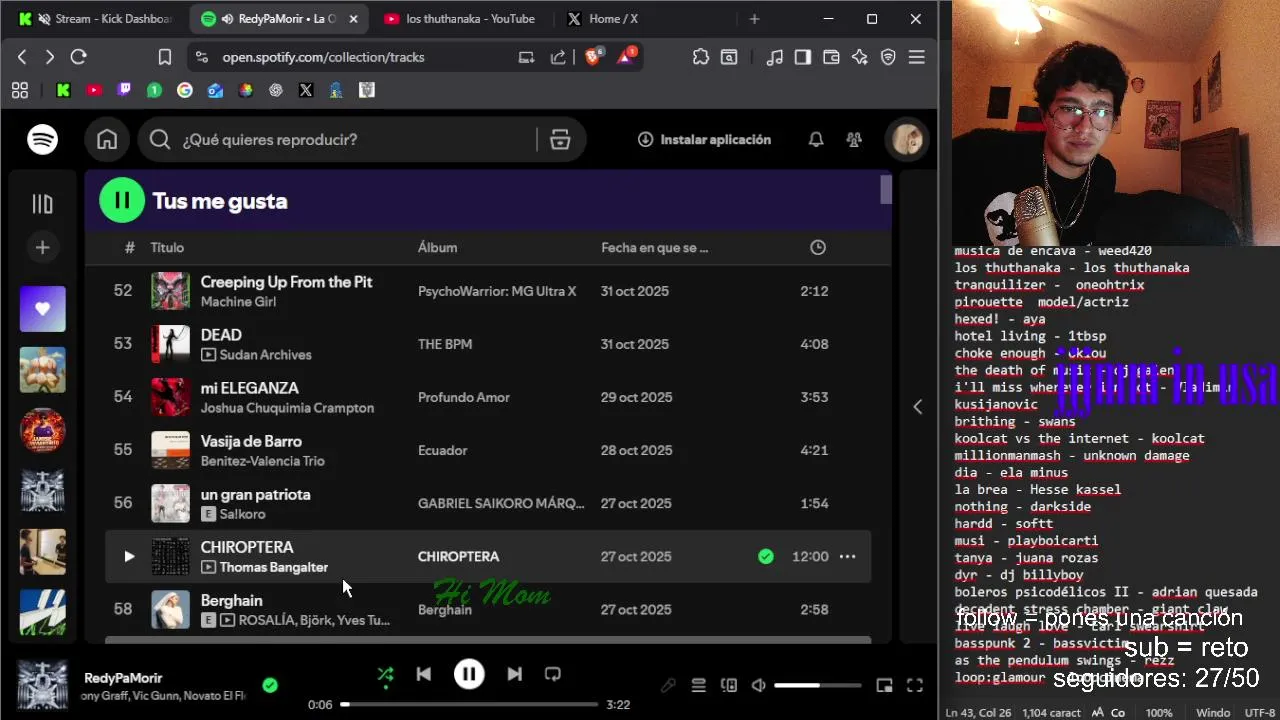This screenshot has width=1280, height=720.
Task: Adjust the volume slider
Action: [x=817, y=685]
